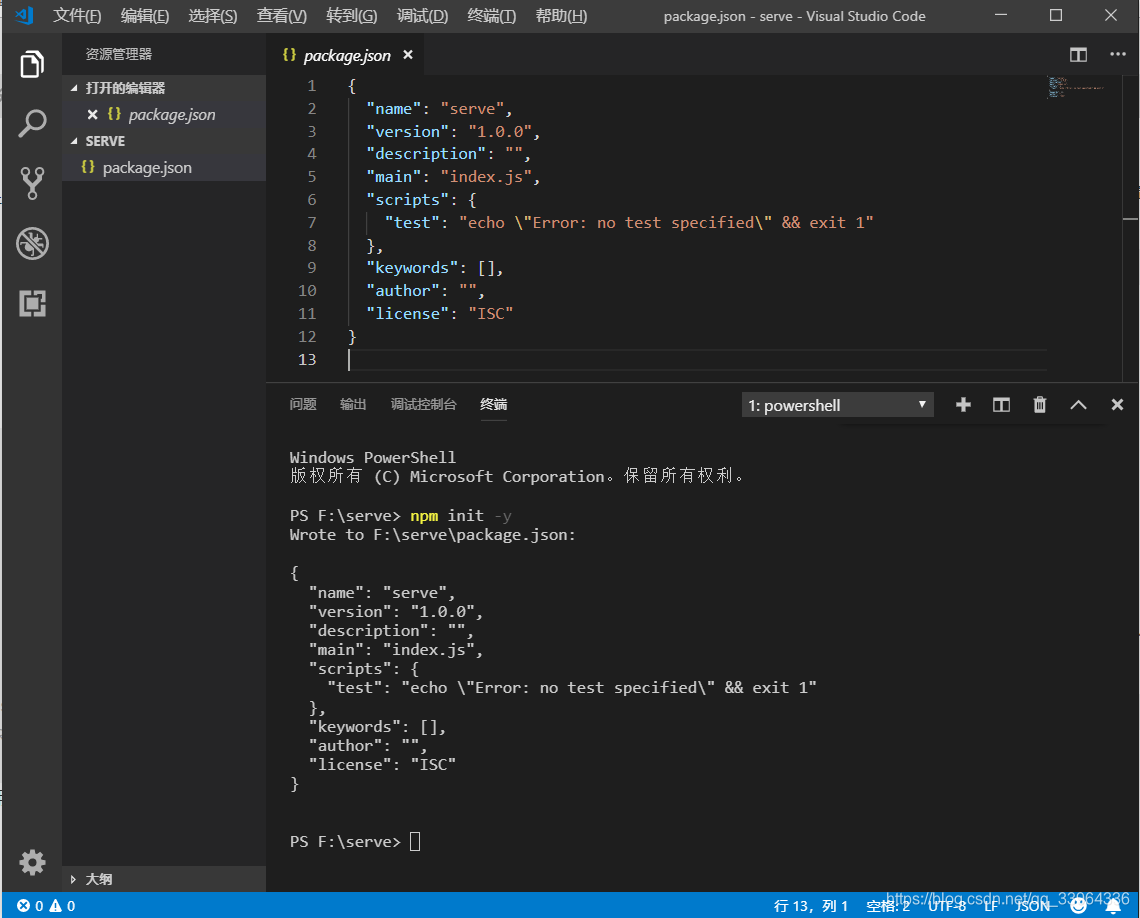Split the terminal panel
This screenshot has height=918, width=1140.
1001,405
